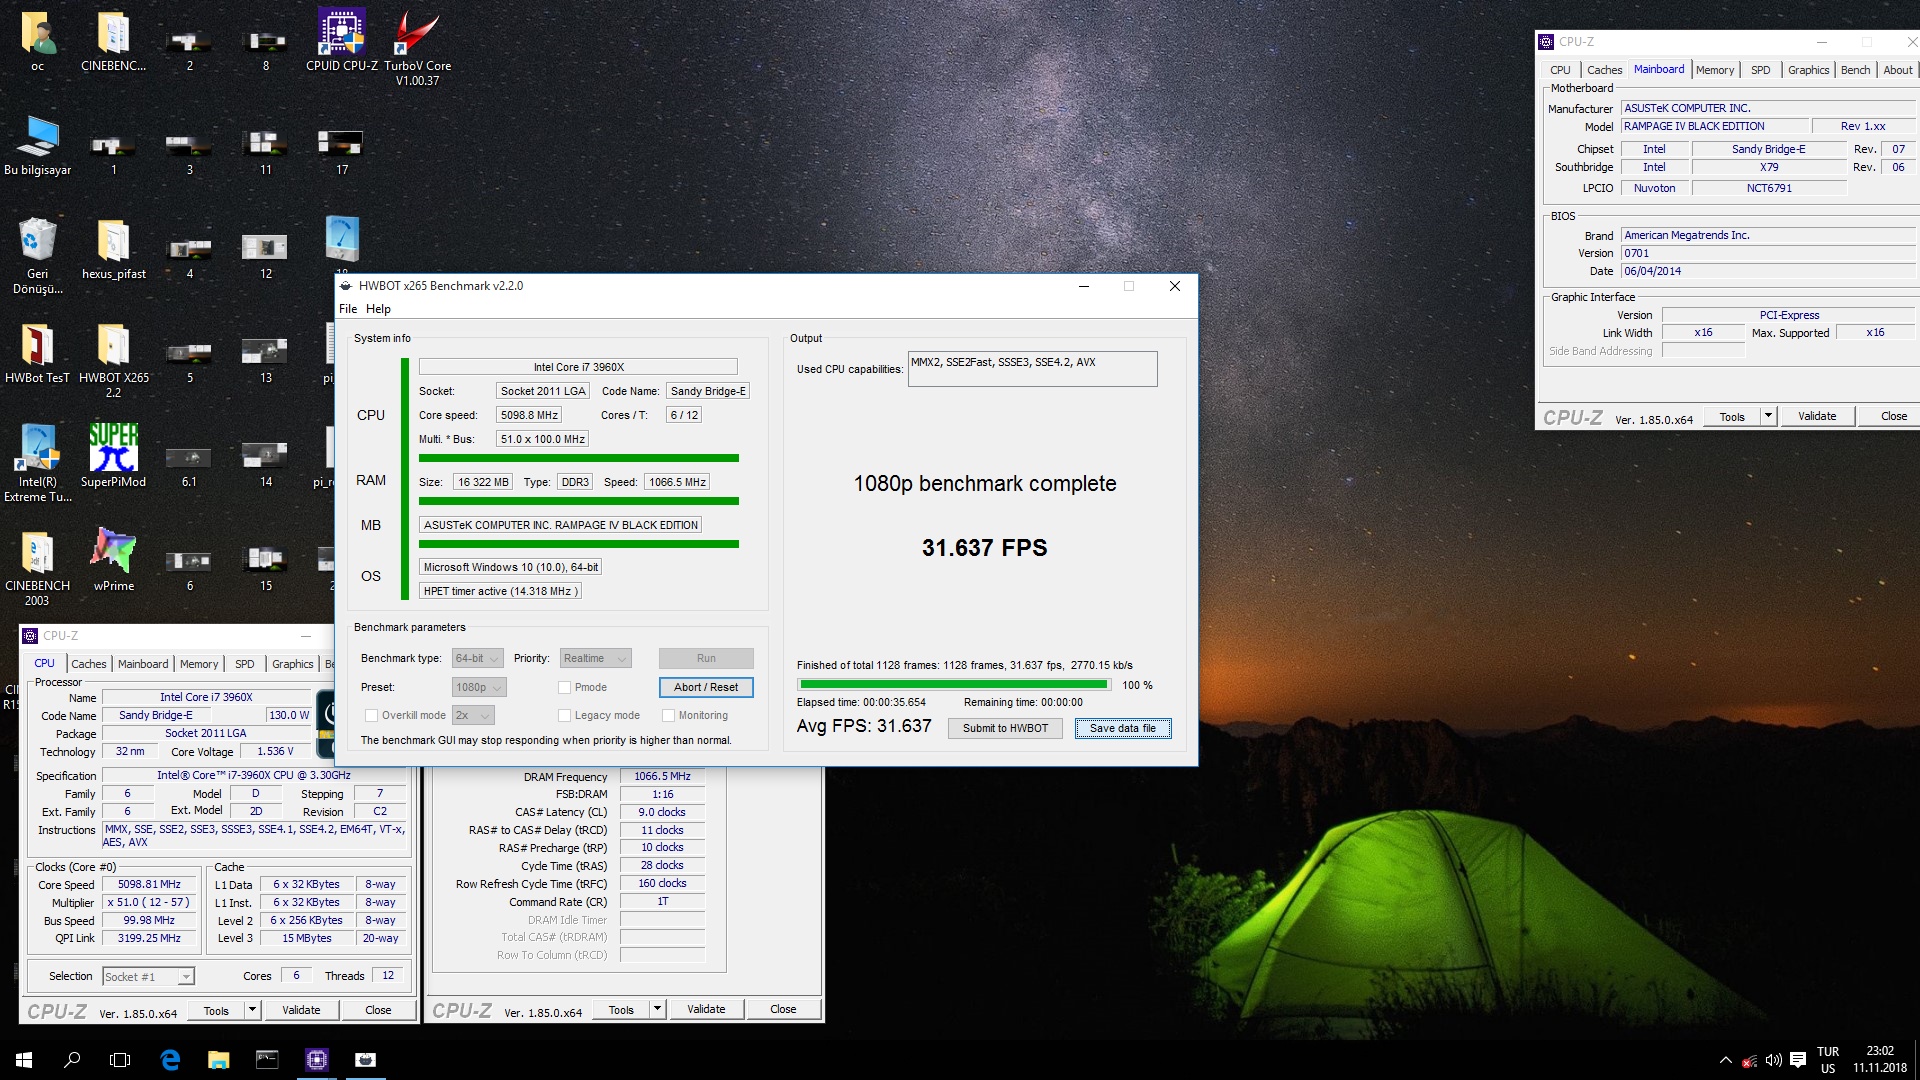The image size is (1920, 1080).
Task: Select Graphics tab in left CPU-Z
Action: pyautogui.click(x=293, y=664)
